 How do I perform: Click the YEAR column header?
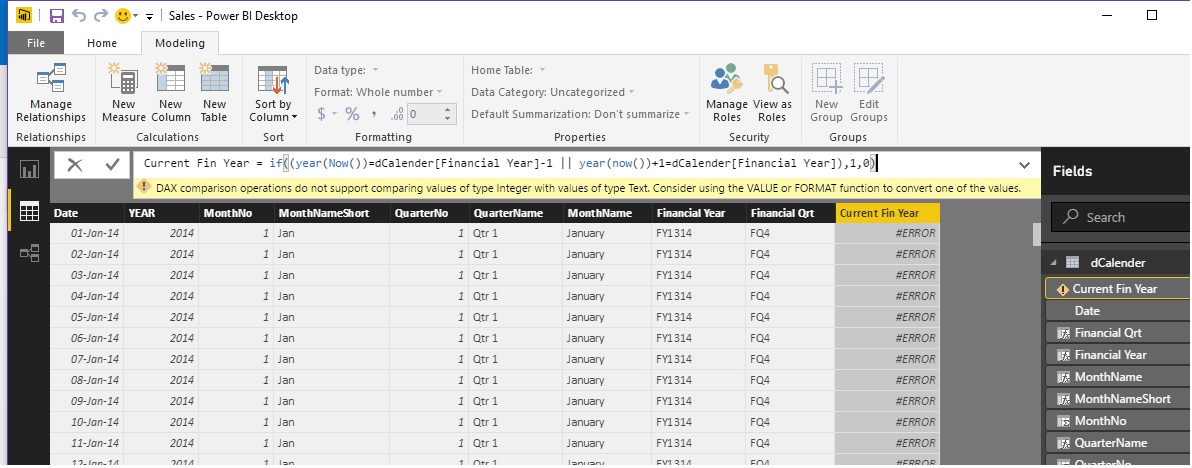point(161,213)
